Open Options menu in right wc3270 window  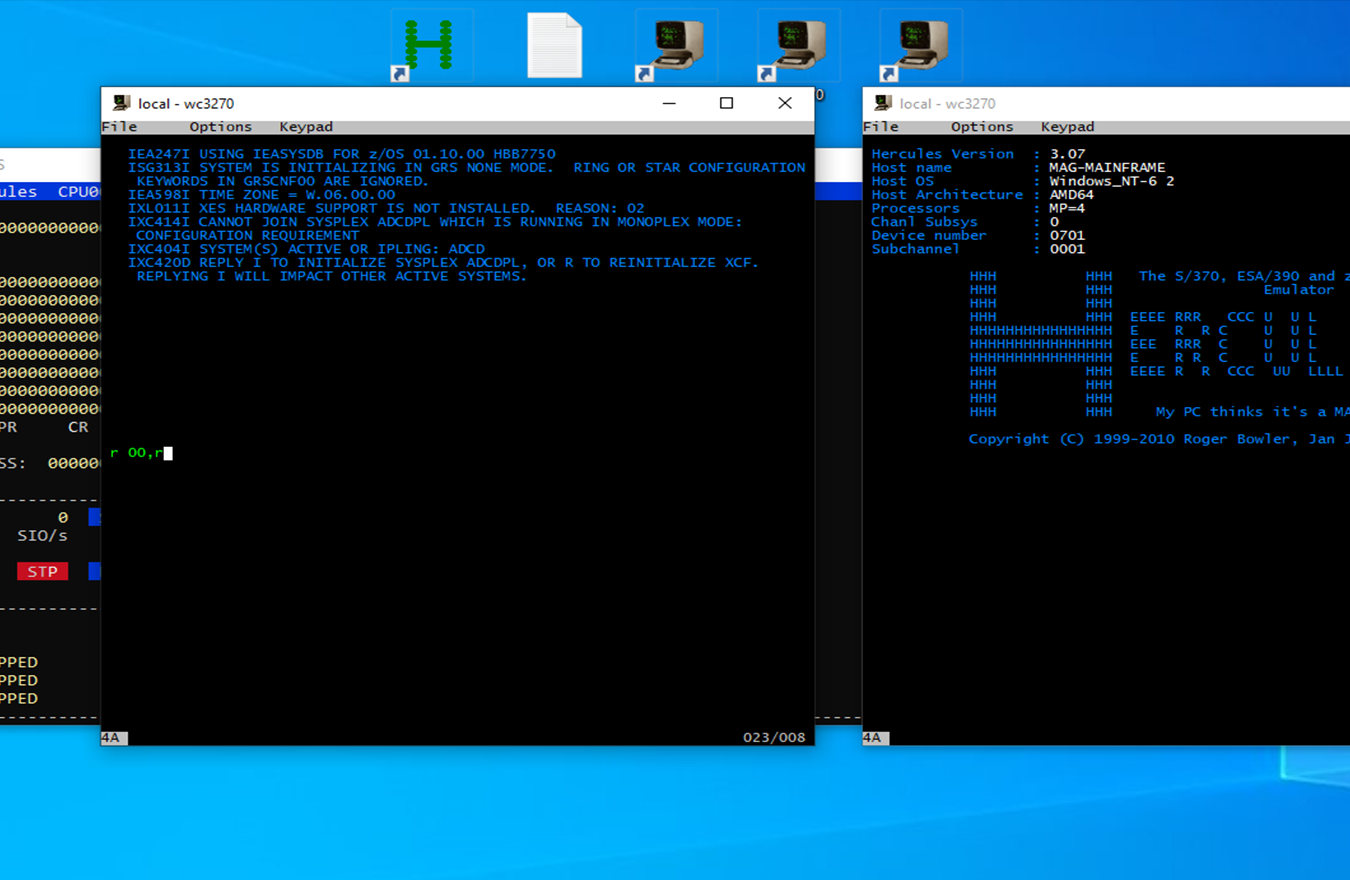coord(982,127)
